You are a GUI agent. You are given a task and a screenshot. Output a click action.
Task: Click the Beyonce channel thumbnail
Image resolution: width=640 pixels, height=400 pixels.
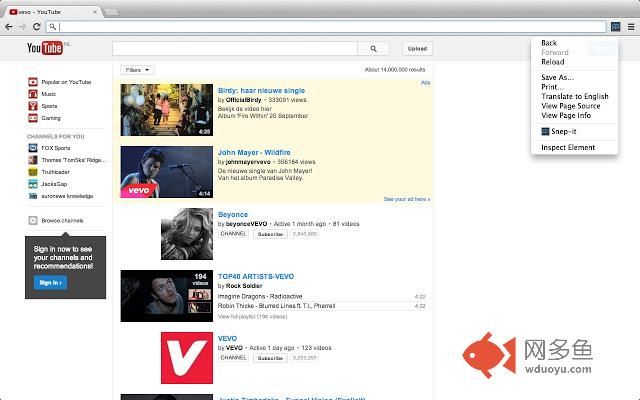pyautogui.click(x=187, y=234)
